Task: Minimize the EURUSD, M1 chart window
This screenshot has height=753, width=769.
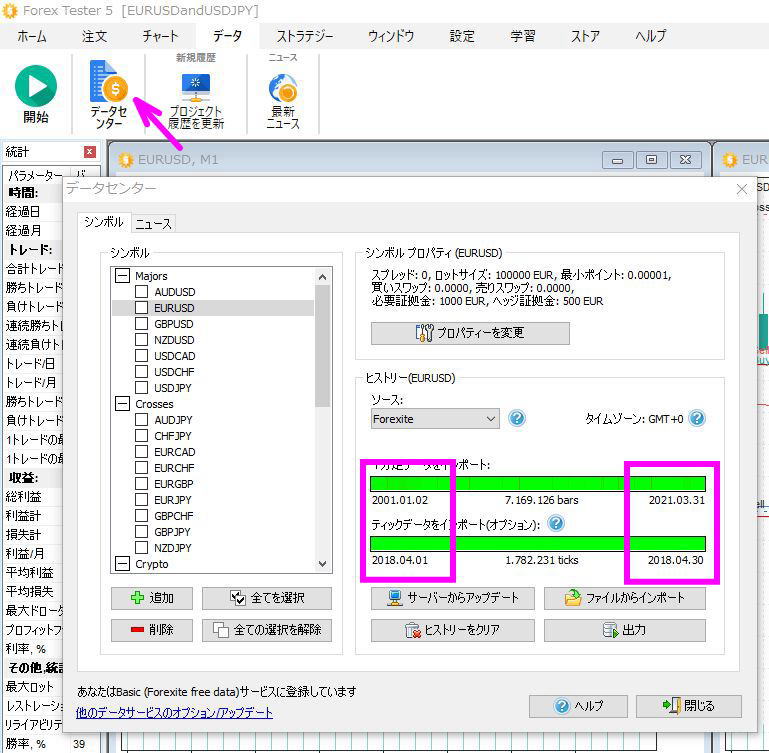Action: point(617,160)
